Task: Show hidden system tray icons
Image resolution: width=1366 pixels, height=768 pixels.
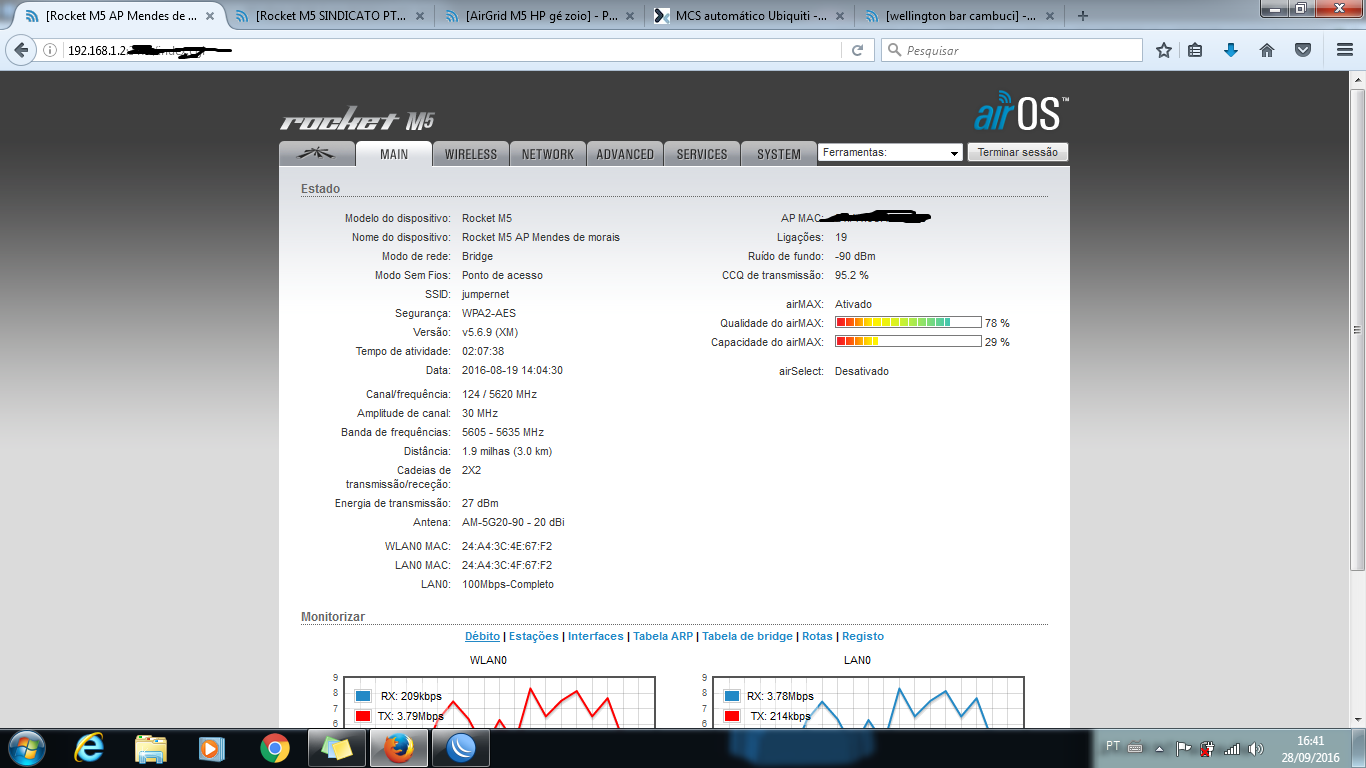Action: click(x=1160, y=747)
